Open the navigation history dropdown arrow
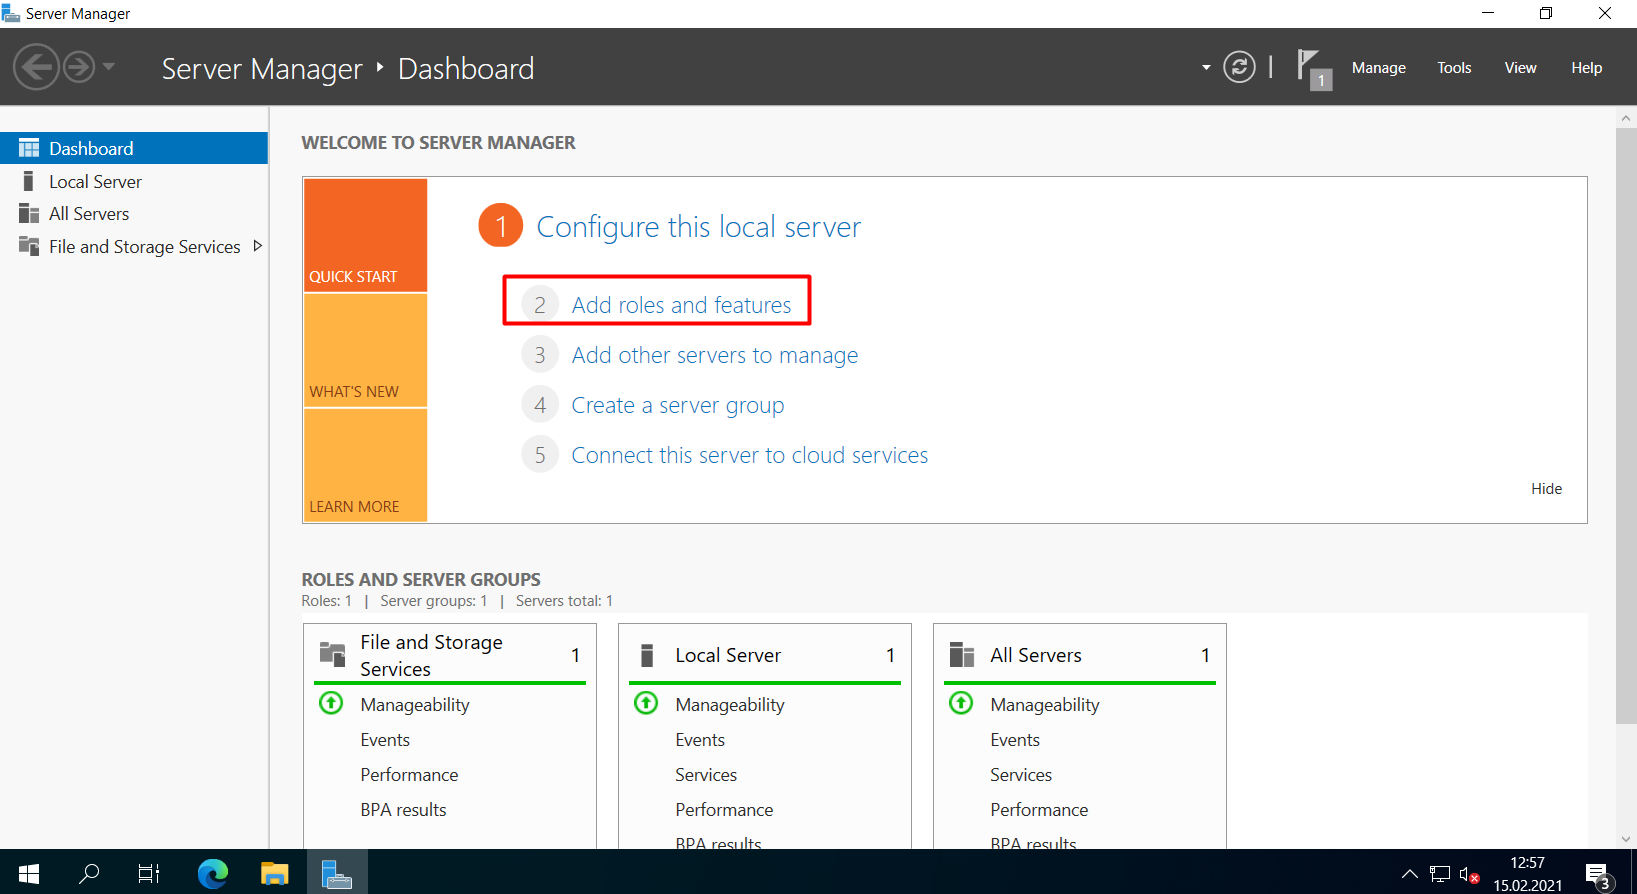This screenshot has width=1637, height=894. click(x=109, y=67)
